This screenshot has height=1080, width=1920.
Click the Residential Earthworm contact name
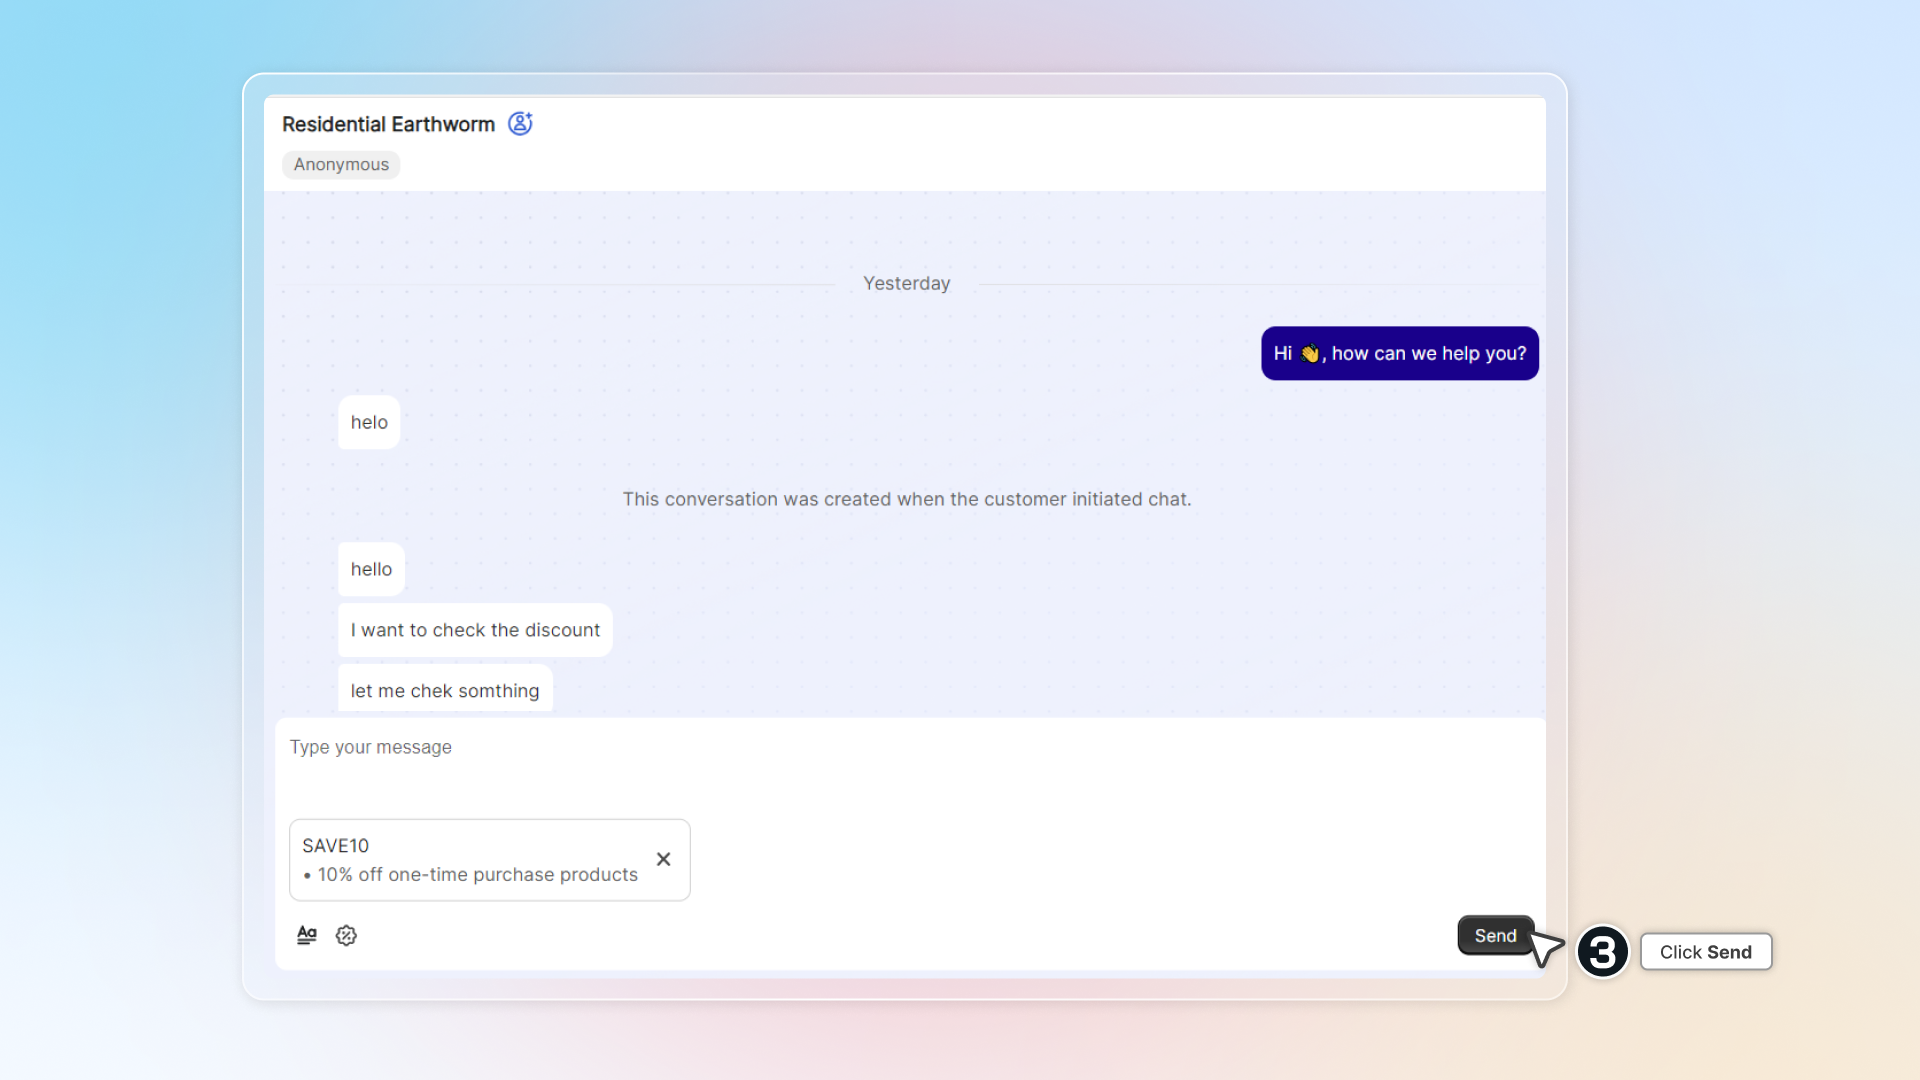click(388, 124)
